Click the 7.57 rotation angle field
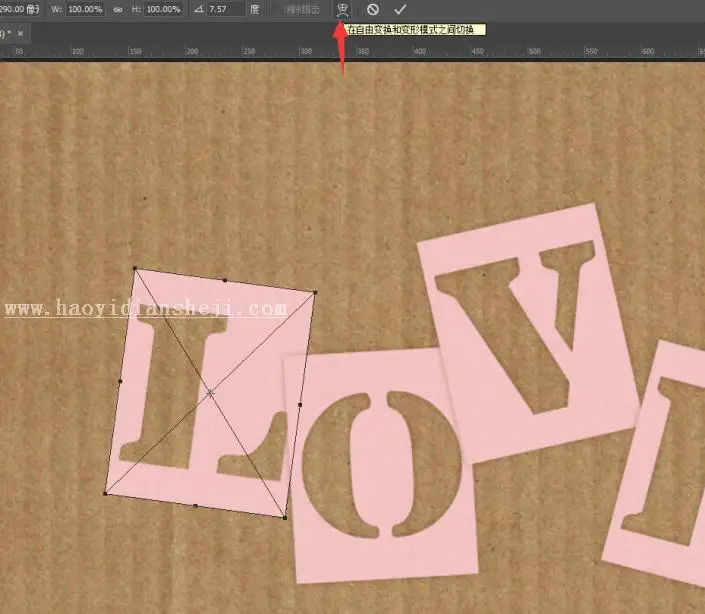The height and width of the screenshot is (614, 705). pyautogui.click(x=226, y=9)
